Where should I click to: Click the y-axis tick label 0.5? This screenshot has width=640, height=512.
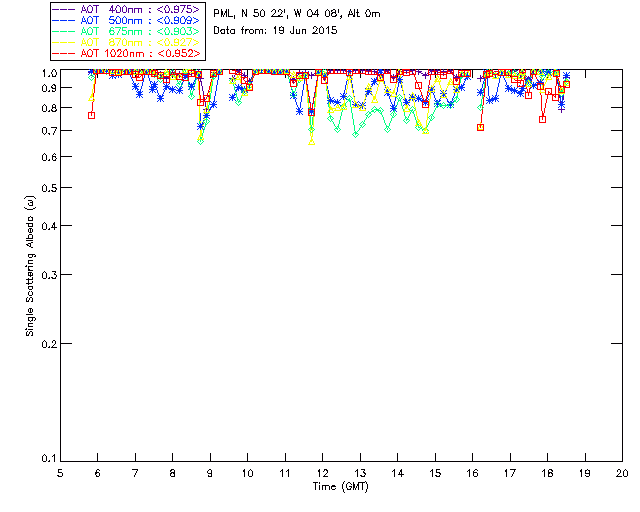49,188
